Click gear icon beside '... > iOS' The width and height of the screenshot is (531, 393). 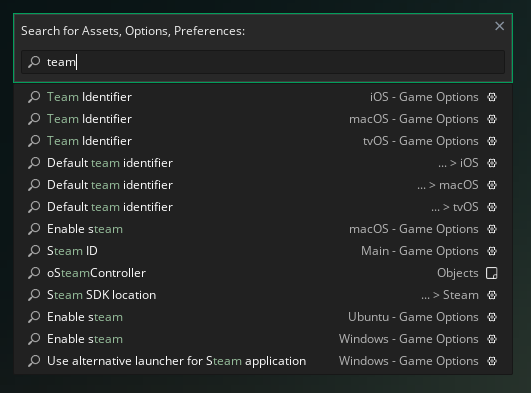click(492, 163)
